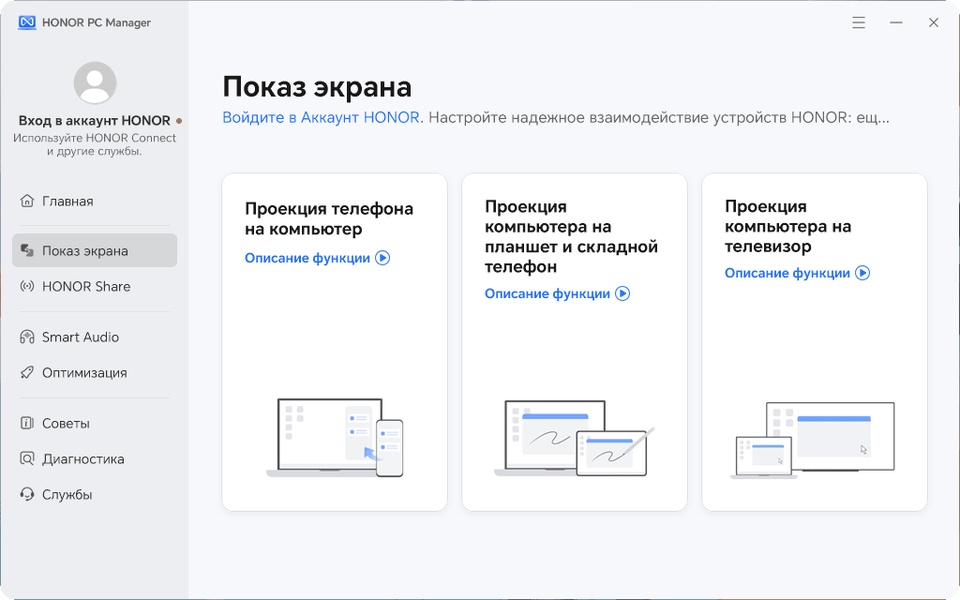Open Диагностика in the sidebar

(95, 459)
